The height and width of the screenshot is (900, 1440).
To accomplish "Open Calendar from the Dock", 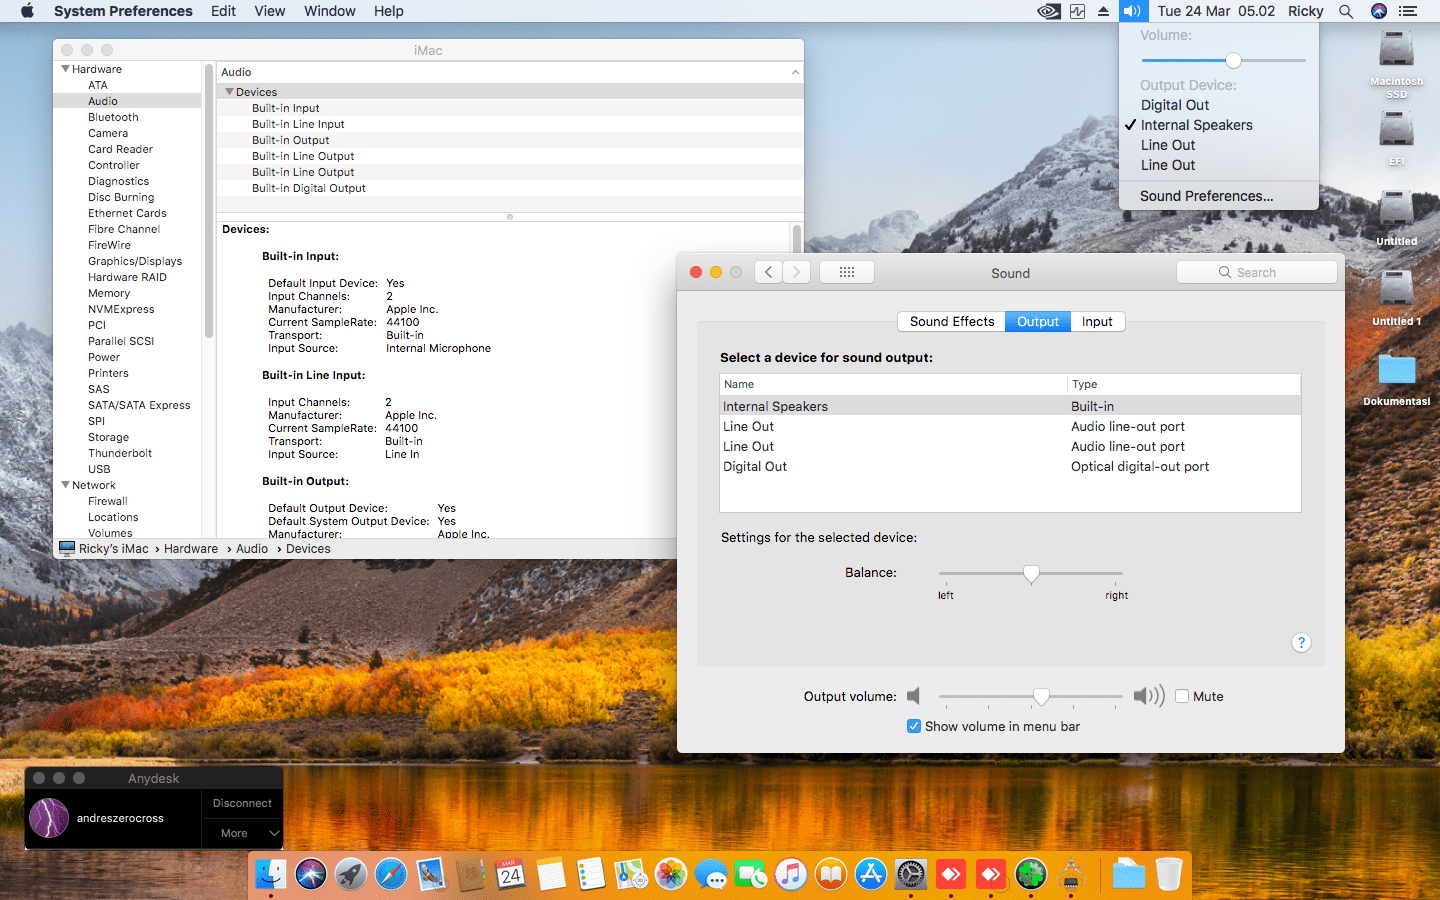I will [511, 874].
